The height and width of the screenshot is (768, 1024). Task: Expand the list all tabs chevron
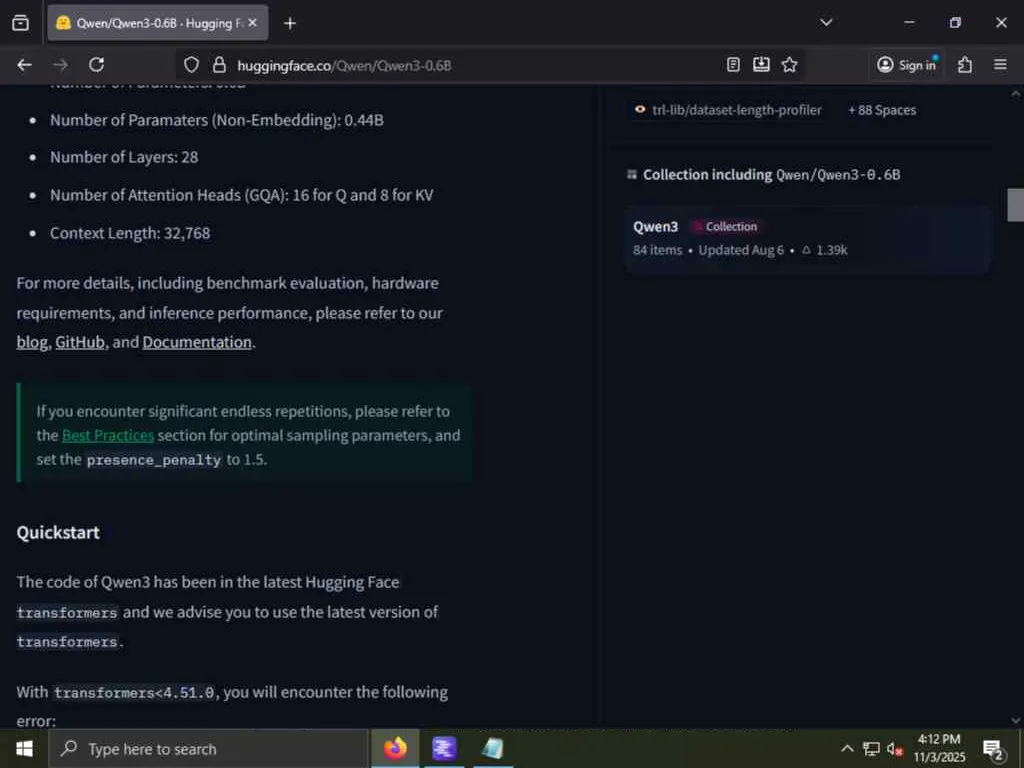pos(826,22)
